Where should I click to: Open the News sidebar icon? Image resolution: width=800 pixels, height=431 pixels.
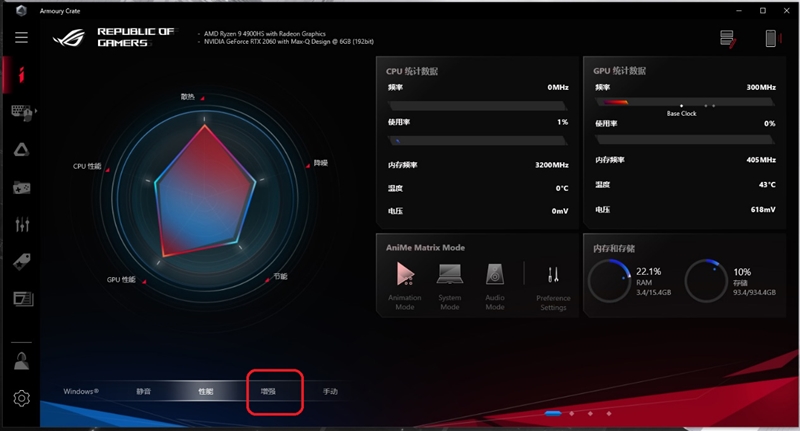click(23, 299)
